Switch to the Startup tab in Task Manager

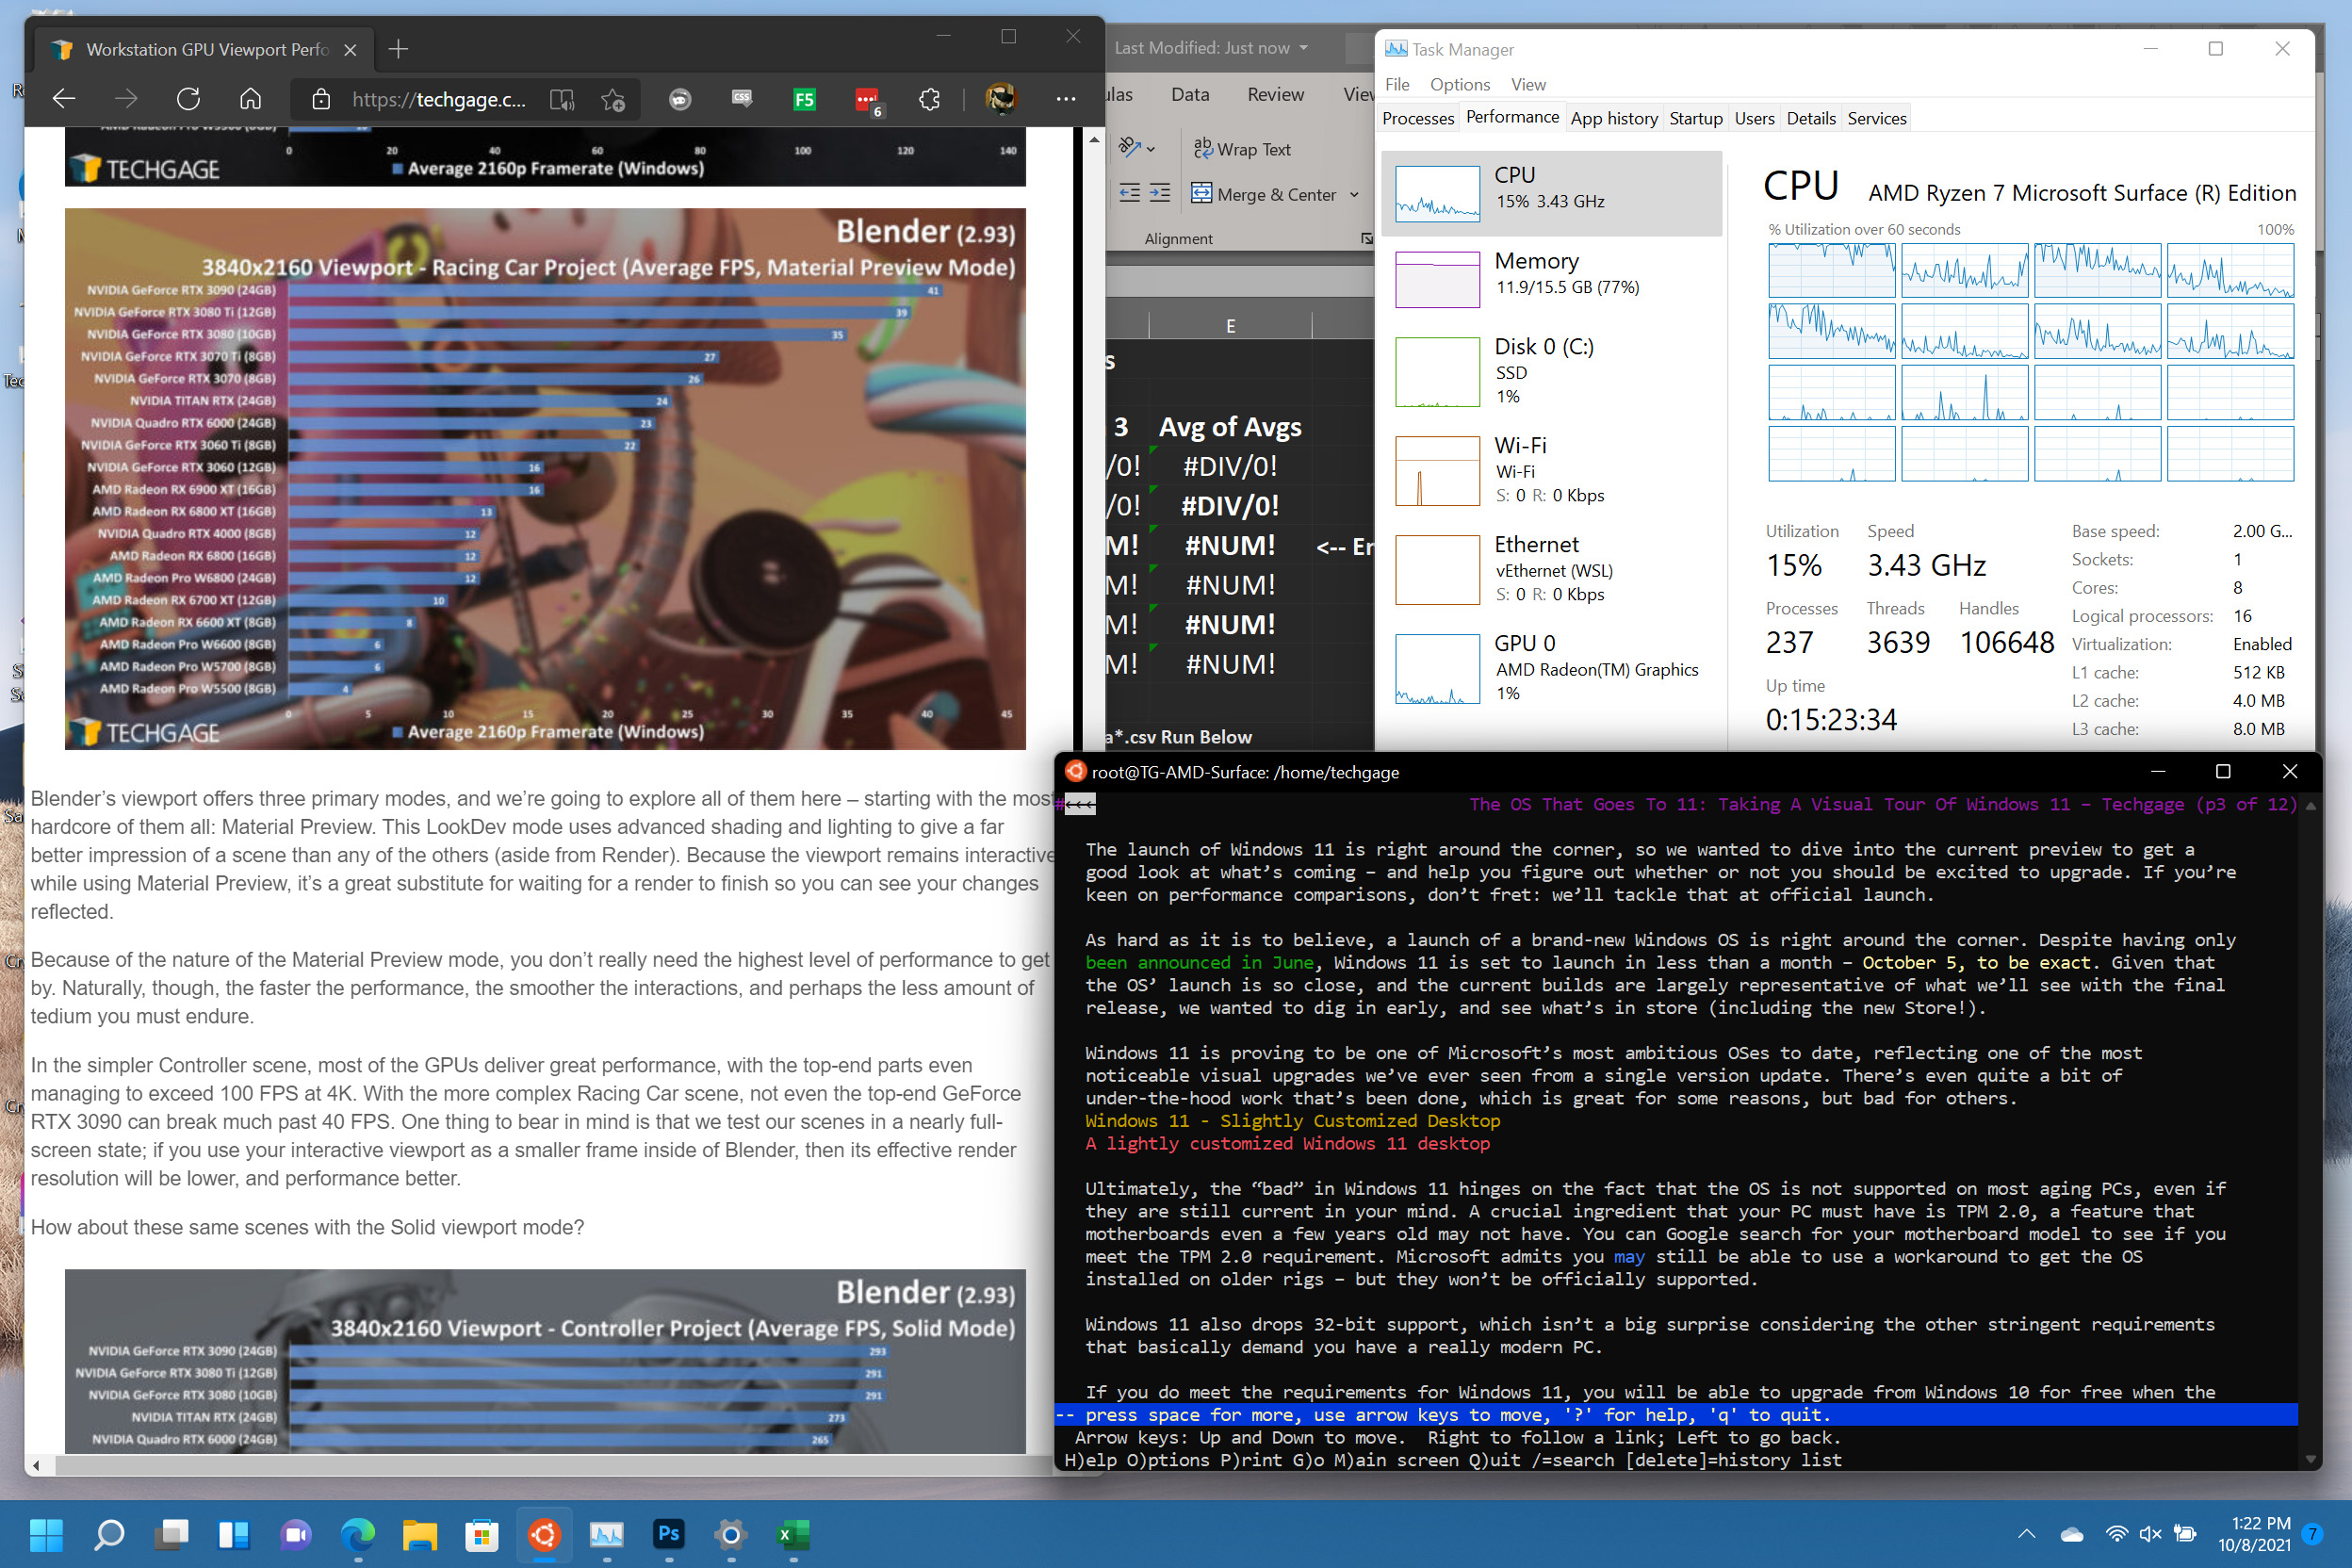point(1695,118)
